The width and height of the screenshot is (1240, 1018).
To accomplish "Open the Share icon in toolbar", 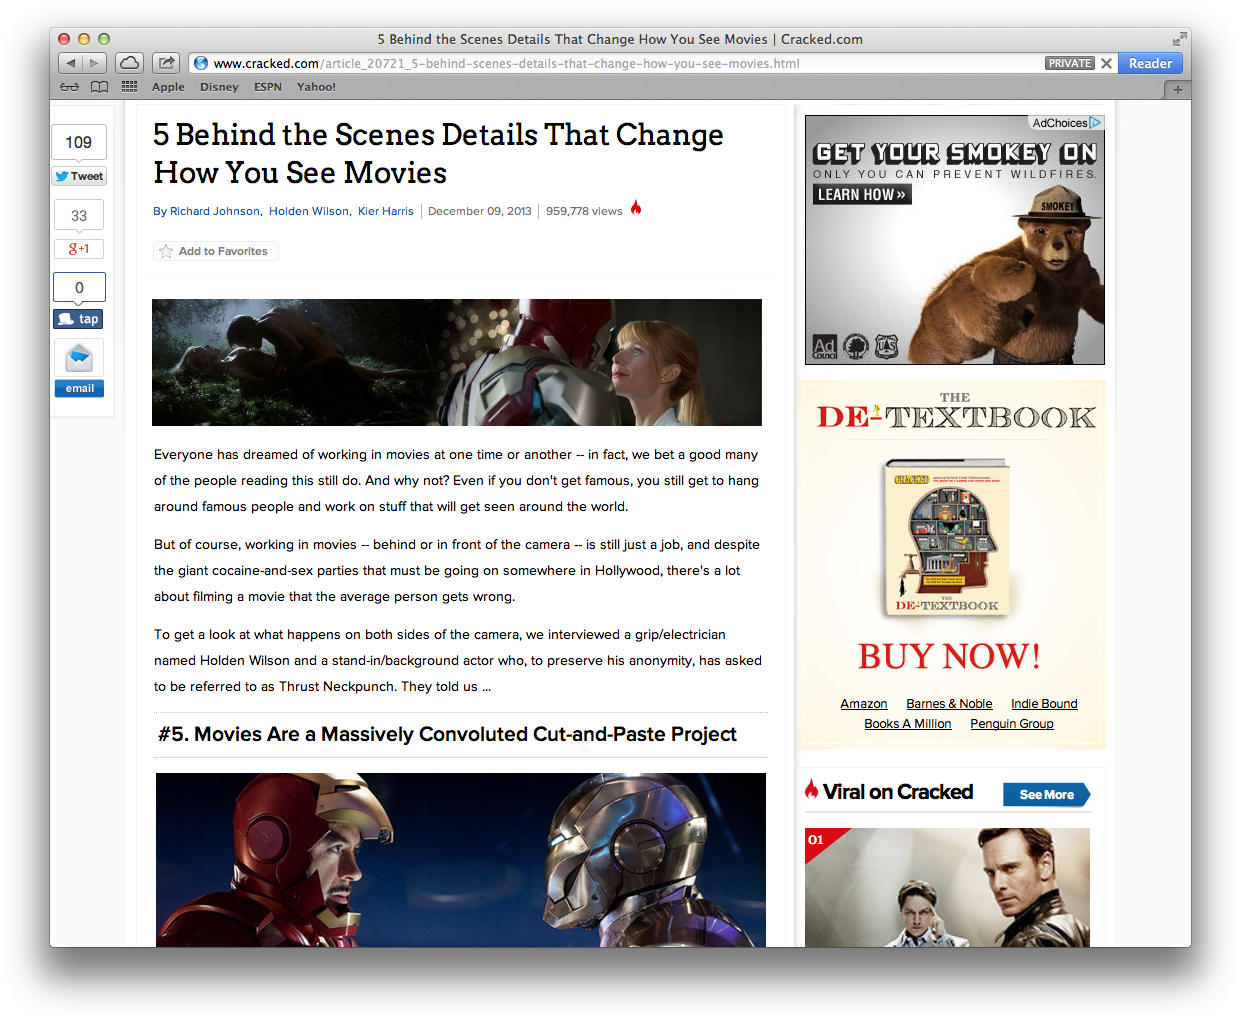I will click(166, 63).
